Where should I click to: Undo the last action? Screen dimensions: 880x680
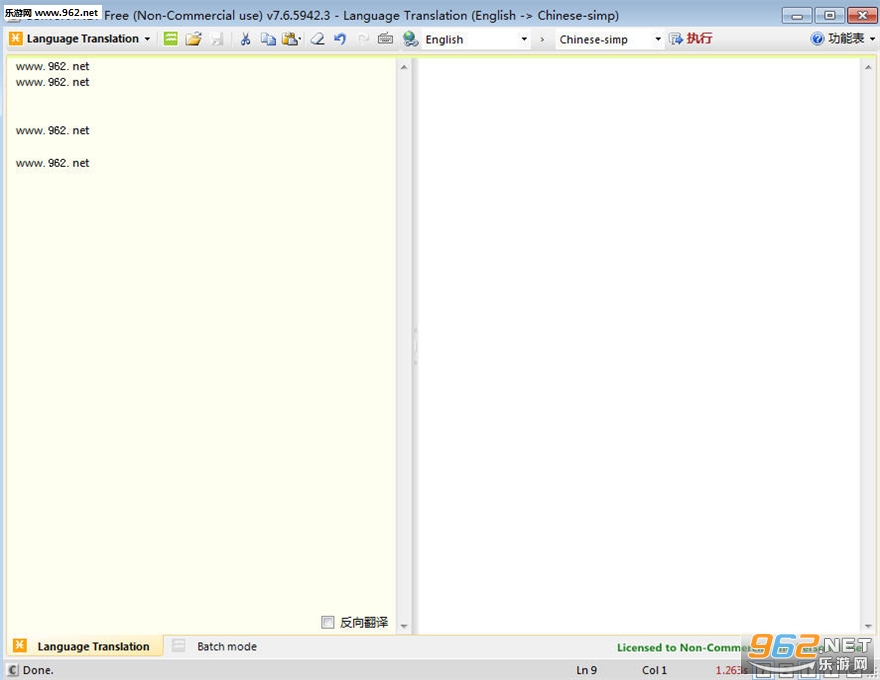coord(340,39)
